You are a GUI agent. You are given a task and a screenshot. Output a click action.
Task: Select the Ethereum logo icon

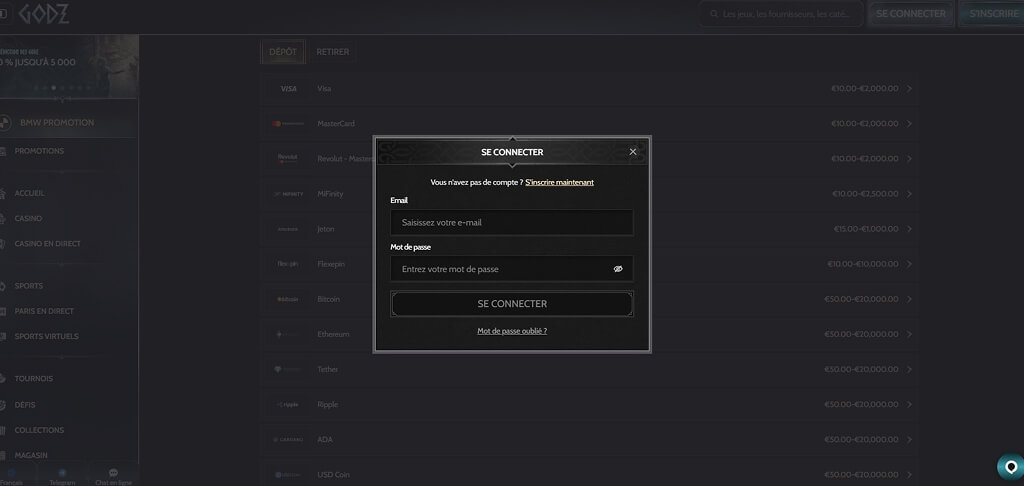[x=288, y=334]
